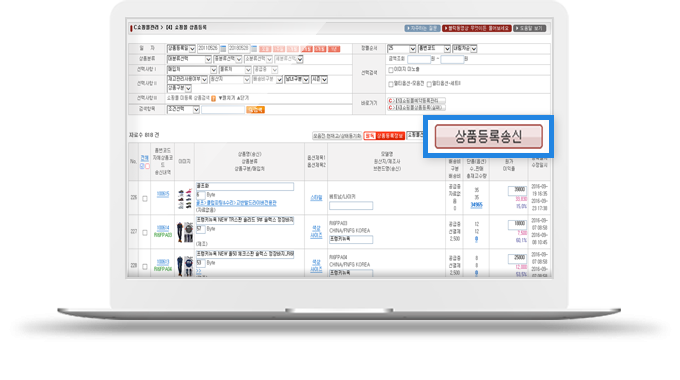Open product code link 100615
680x380 pixels.
(x=163, y=194)
